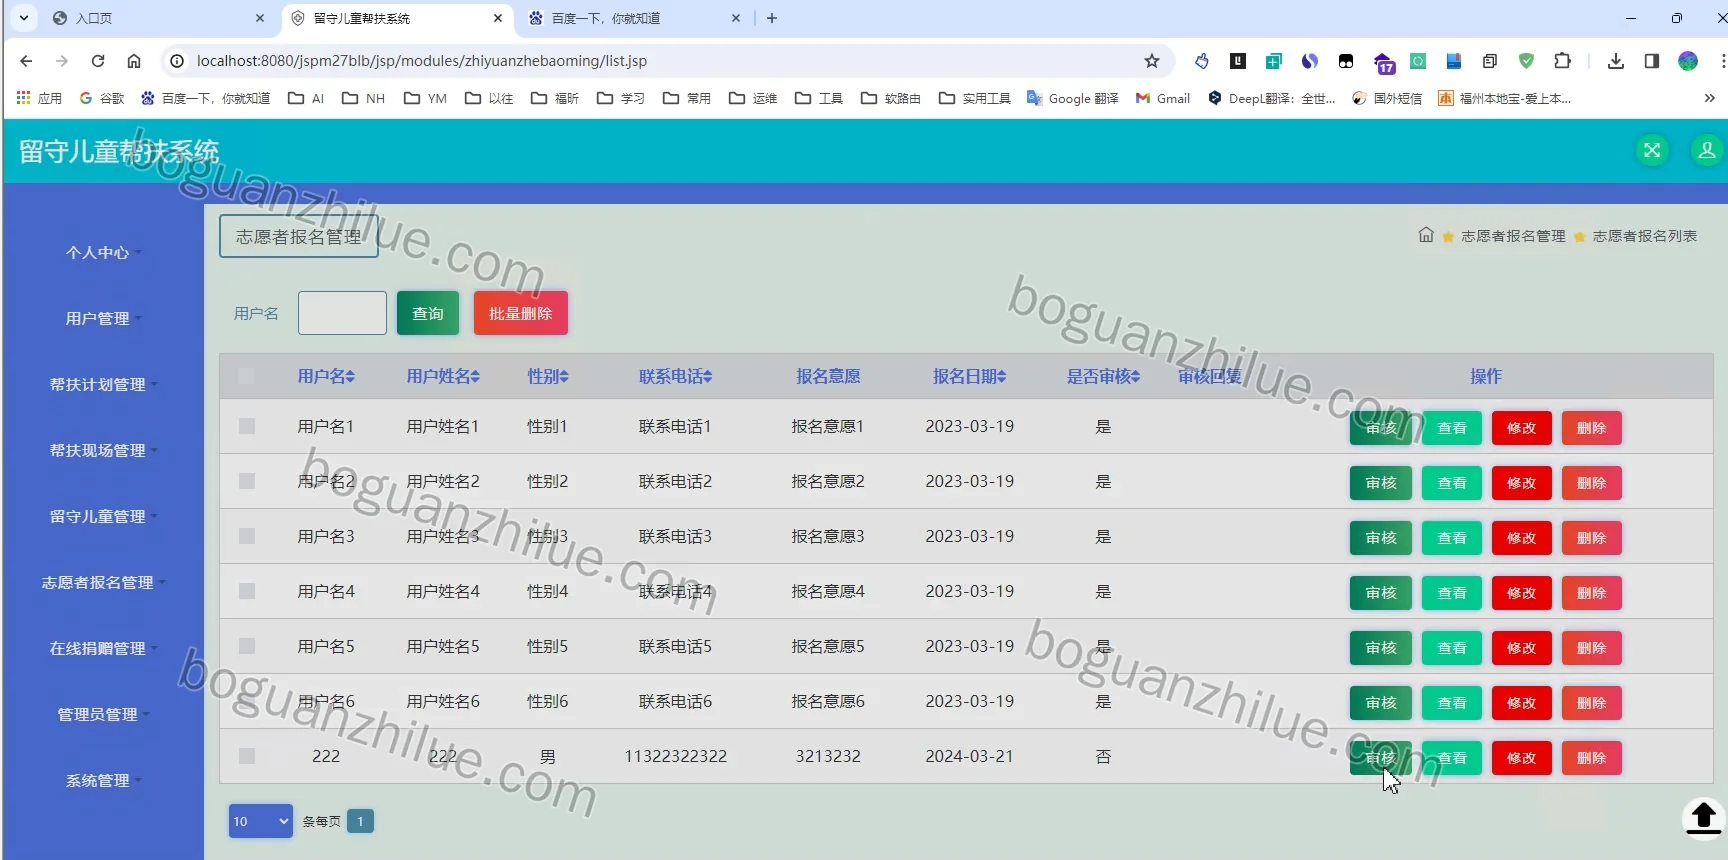Reload the page with the refresh icon
The height and width of the screenshot is (860, 1728).
[x=98, y=61]
